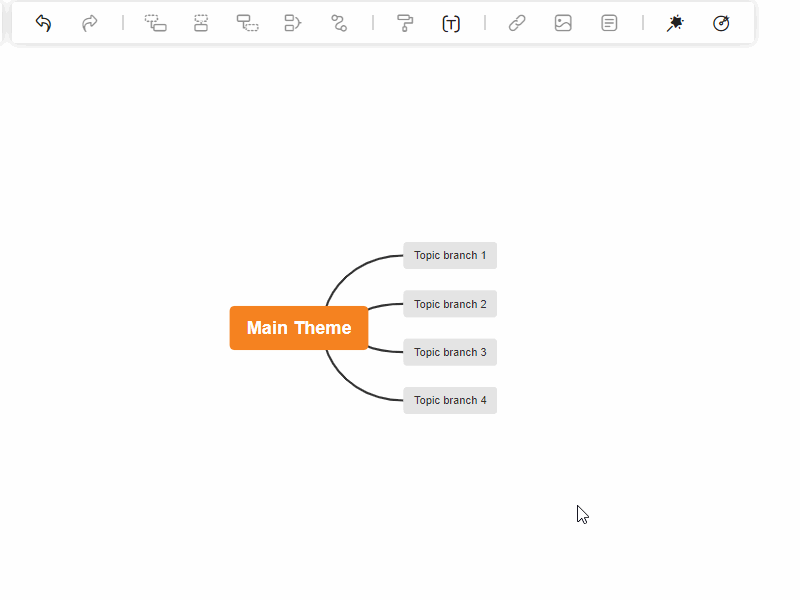800x600 pixels.
Task: Select the Topic branch 1 node
Action: pos(450,256)
